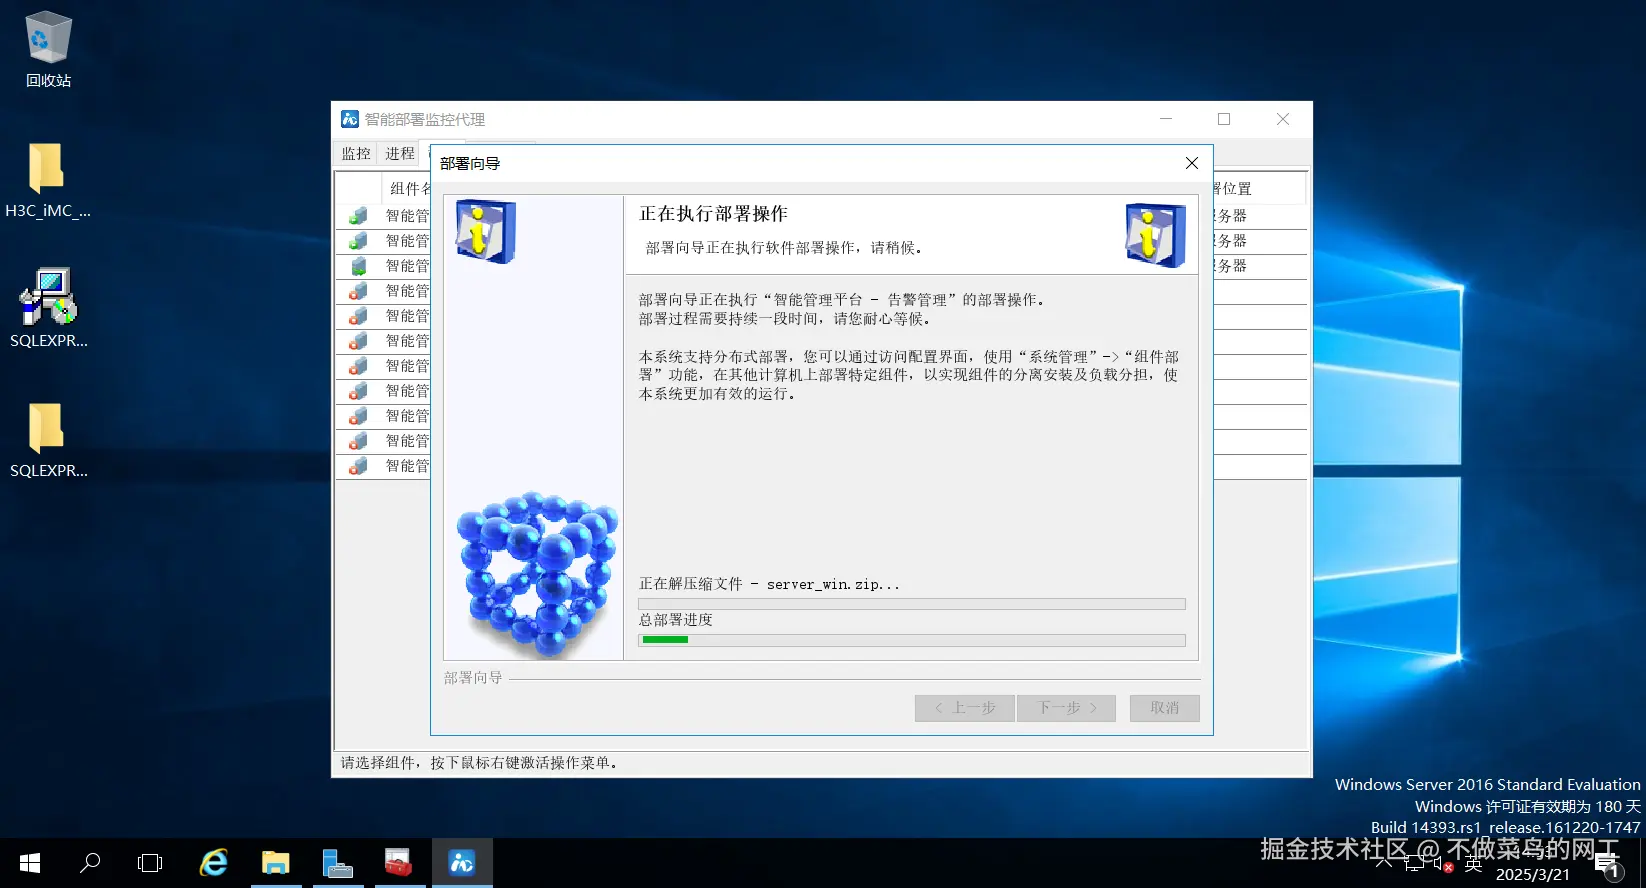Viewport: 1646px width, 888px height.
Task: Click the taskbar date 2025/3/21
Action: (1532, 874)
